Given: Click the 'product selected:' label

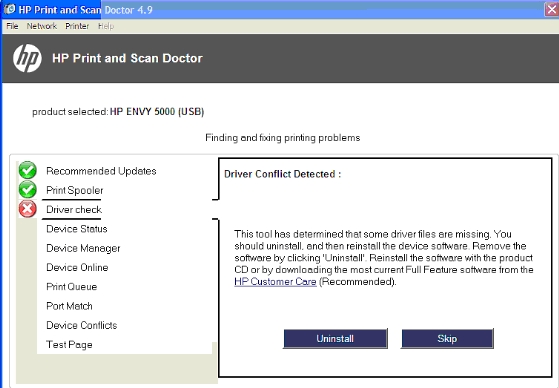Looking at the screenshot, I should click(70, 112).
